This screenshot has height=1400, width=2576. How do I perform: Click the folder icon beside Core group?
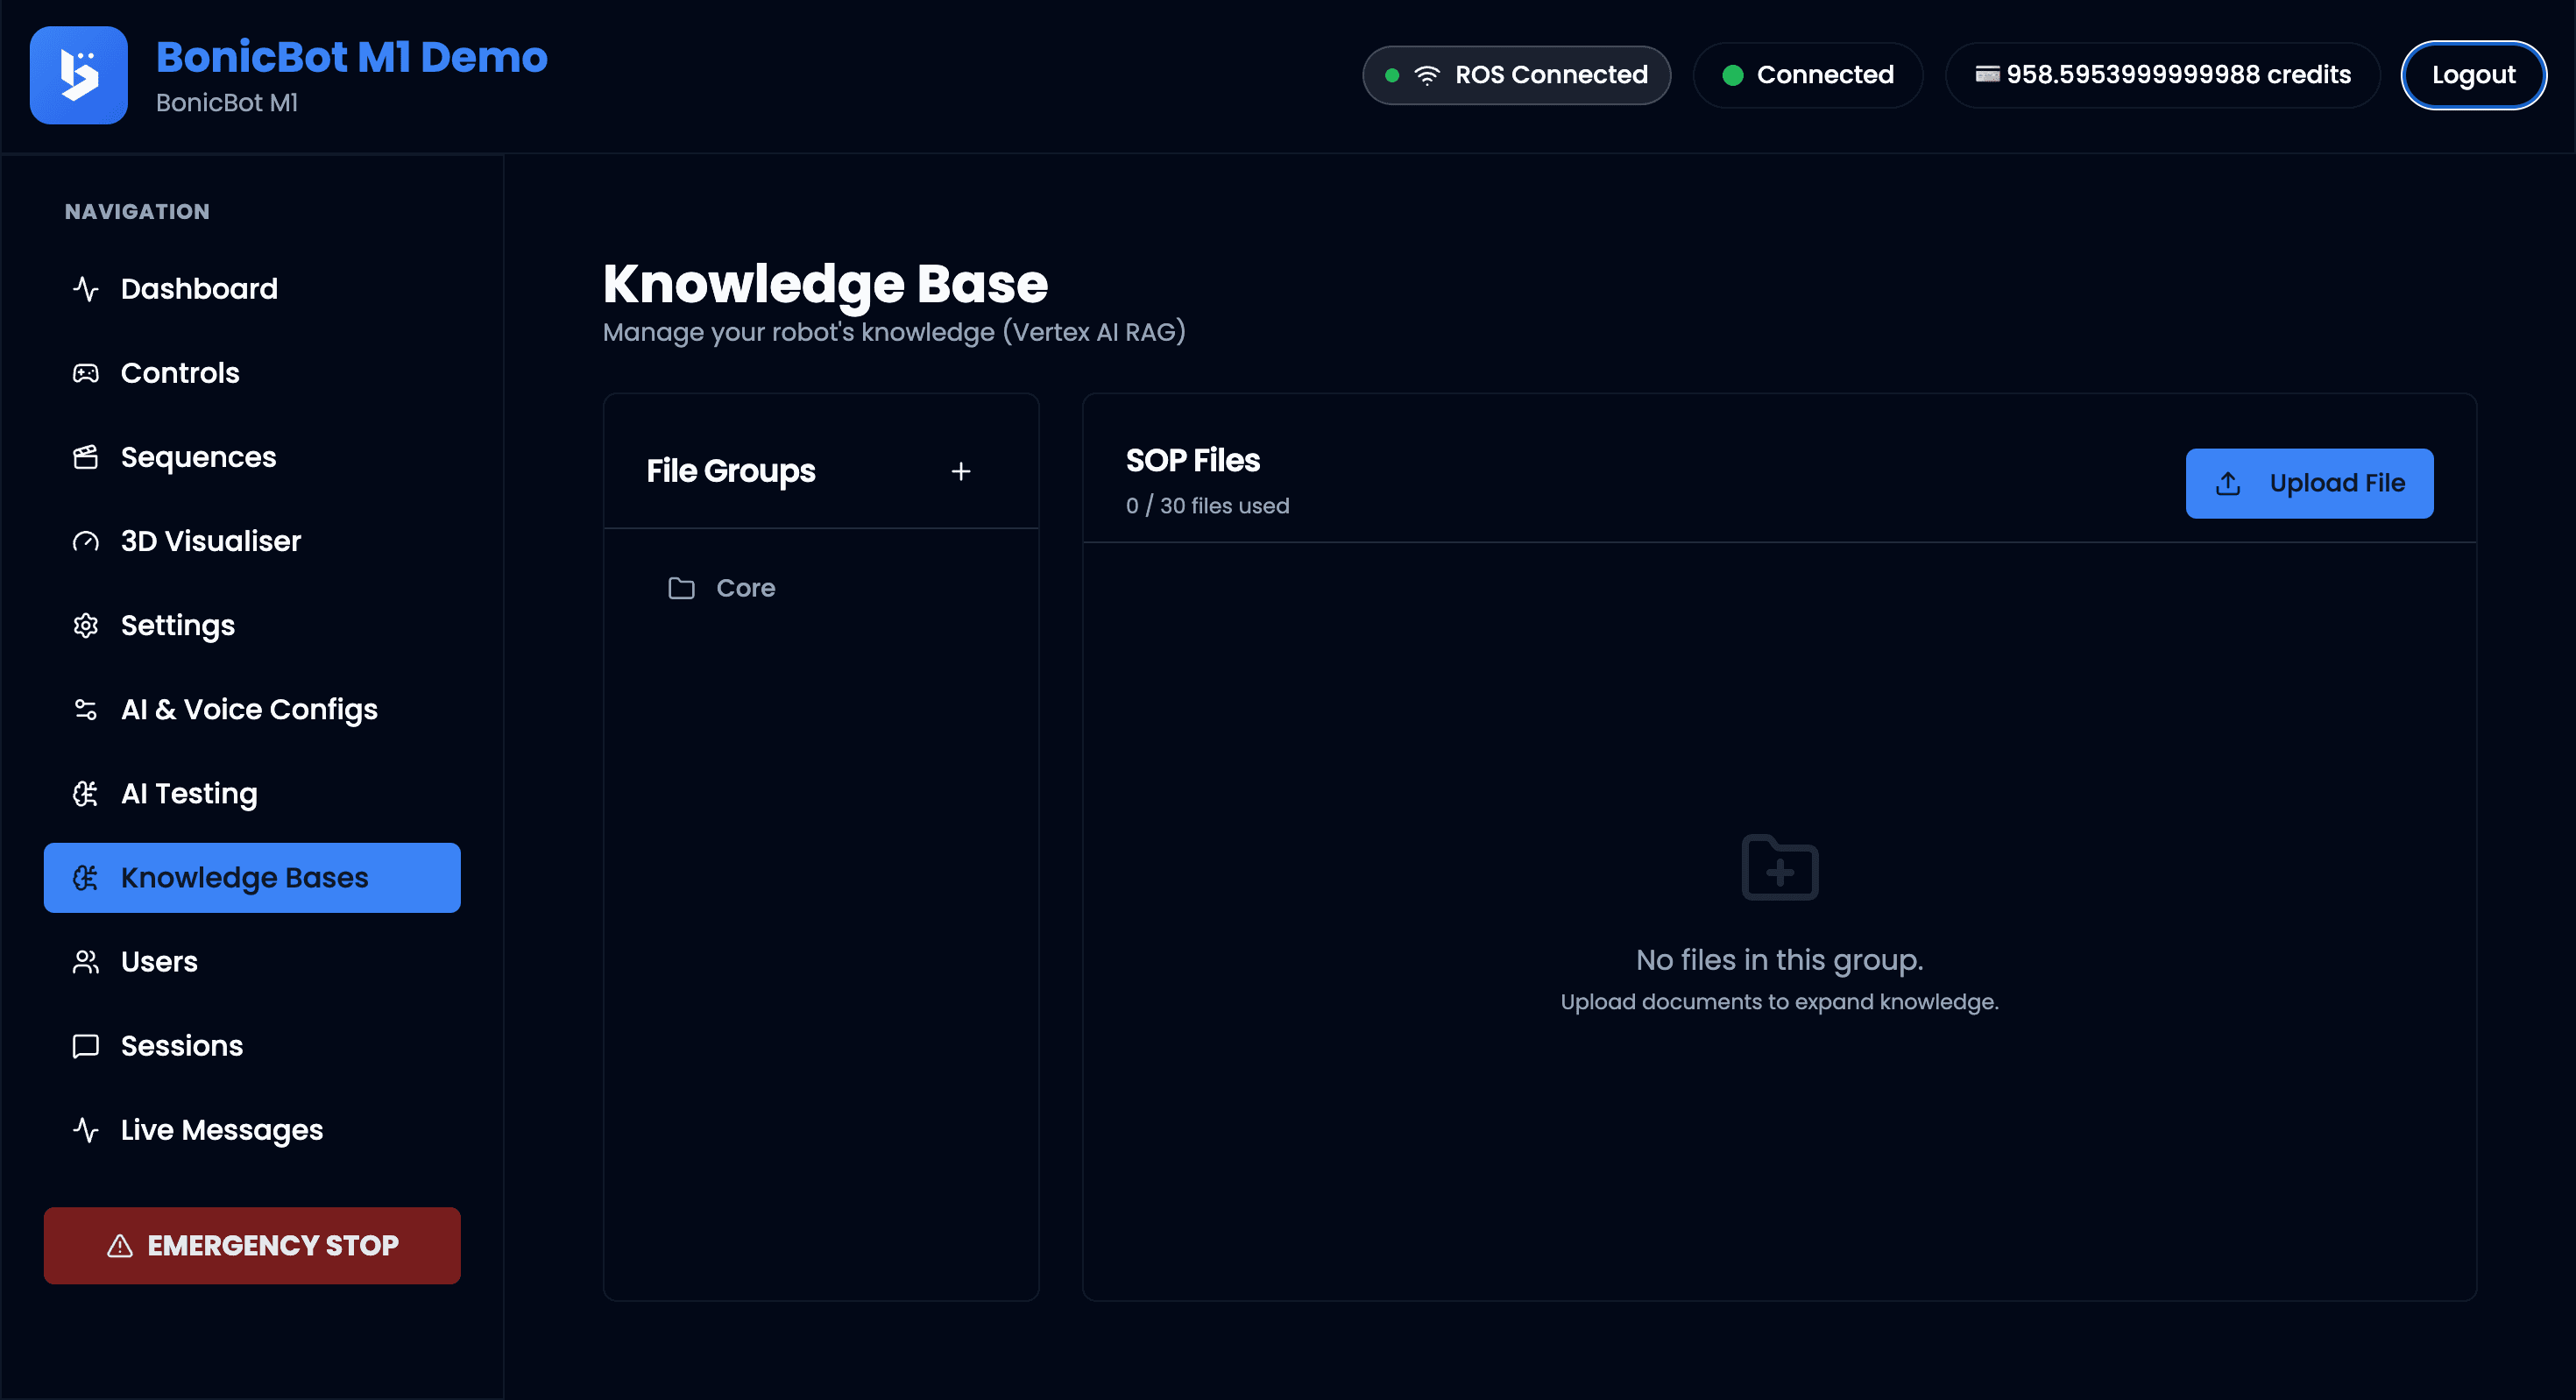[681, 588]
